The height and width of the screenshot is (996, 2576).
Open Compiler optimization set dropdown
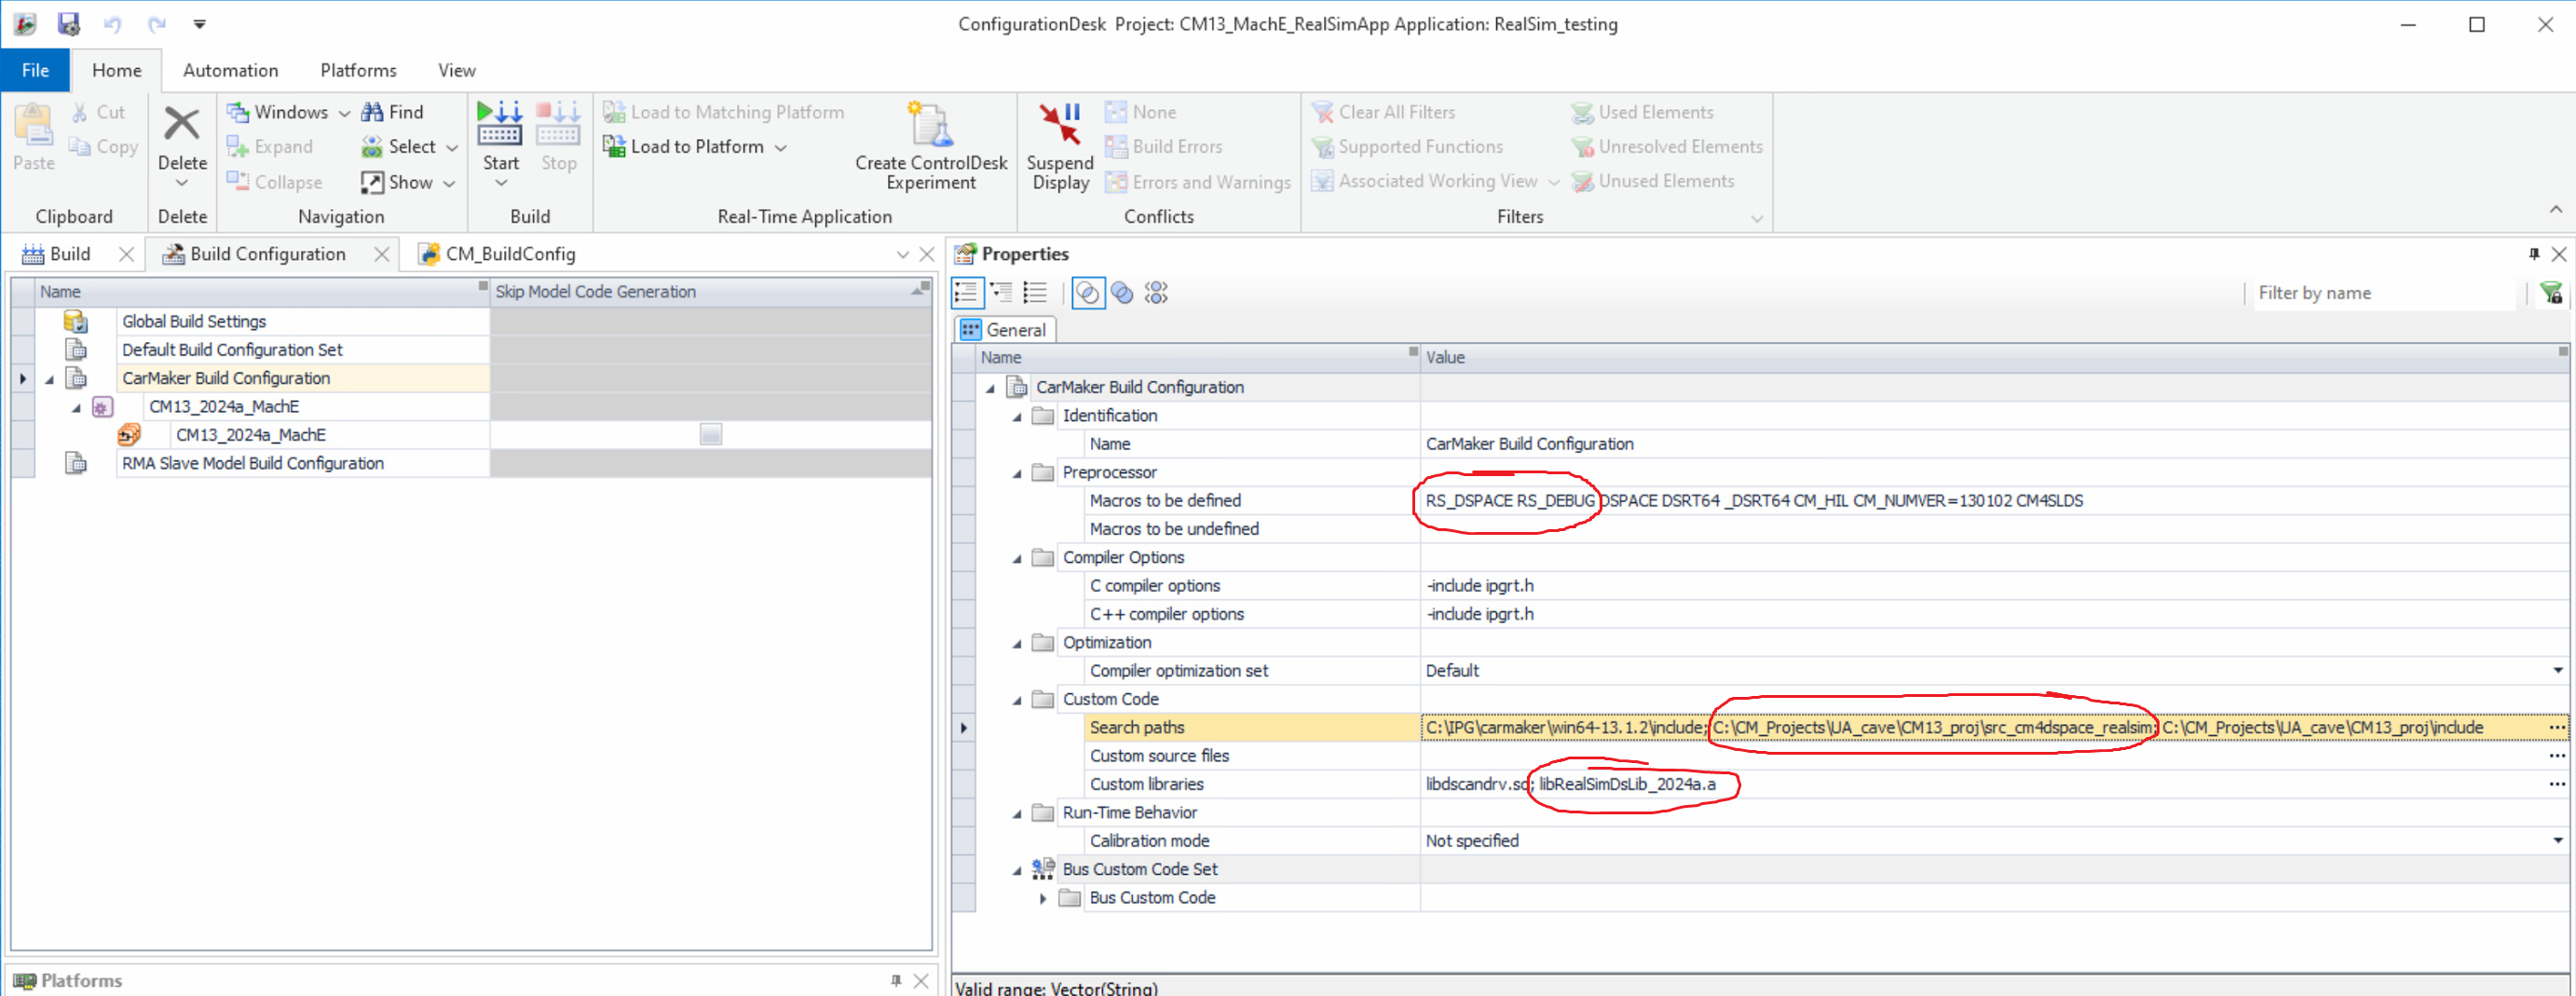click(2557, 670)
